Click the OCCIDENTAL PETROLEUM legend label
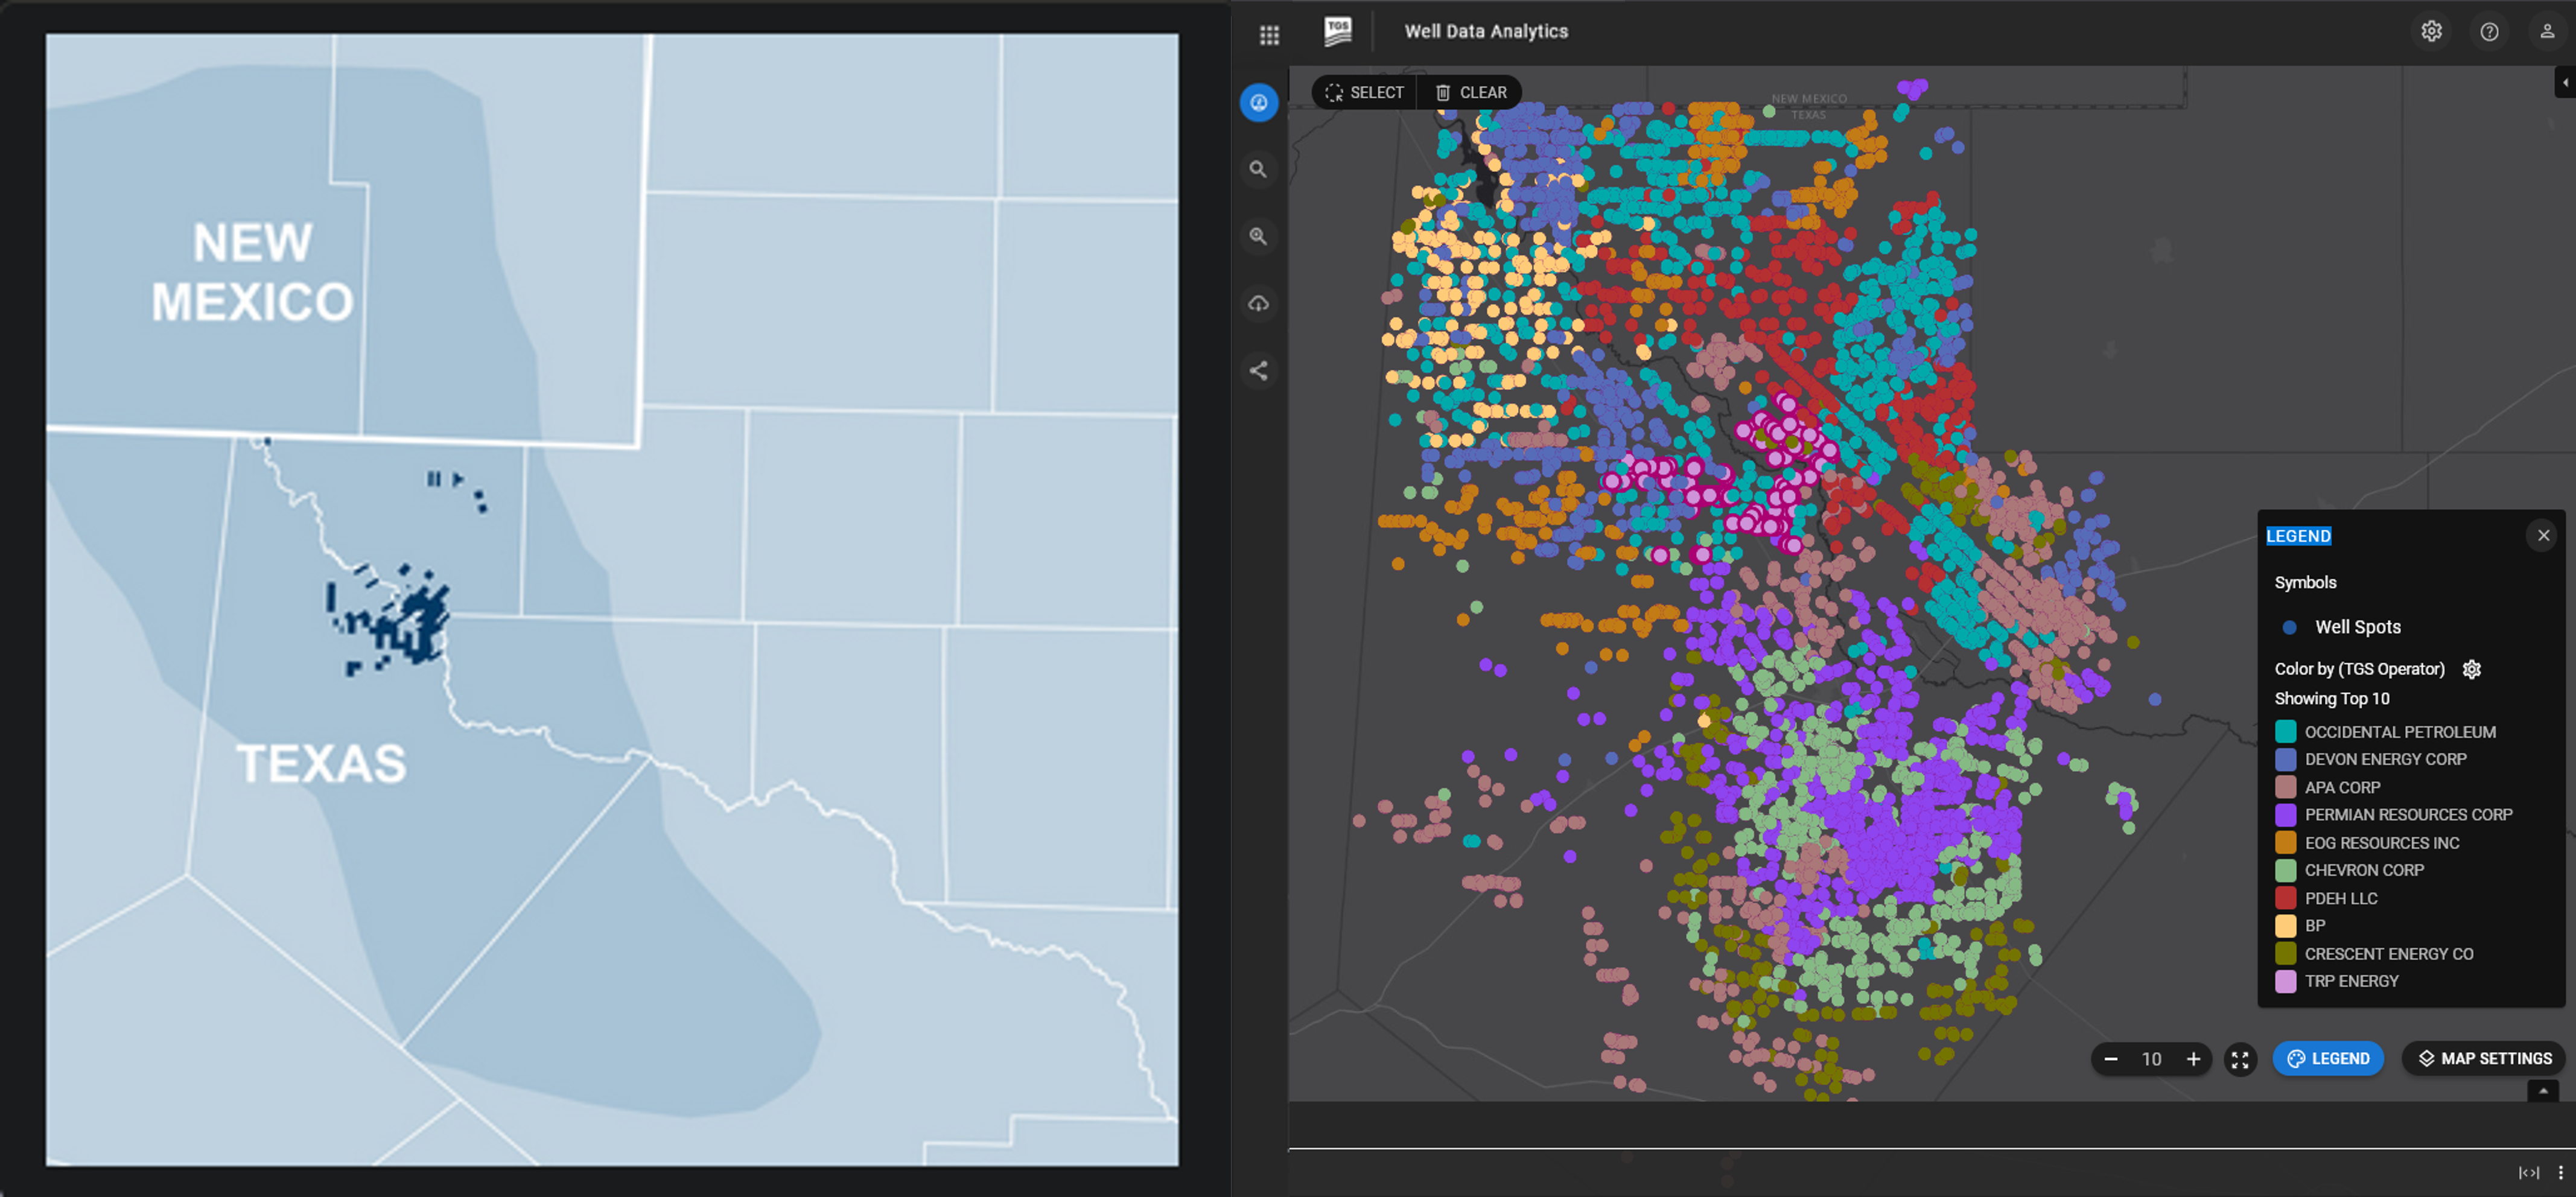Screen dimensions: 2576x1197 [x=2400, y=732]
